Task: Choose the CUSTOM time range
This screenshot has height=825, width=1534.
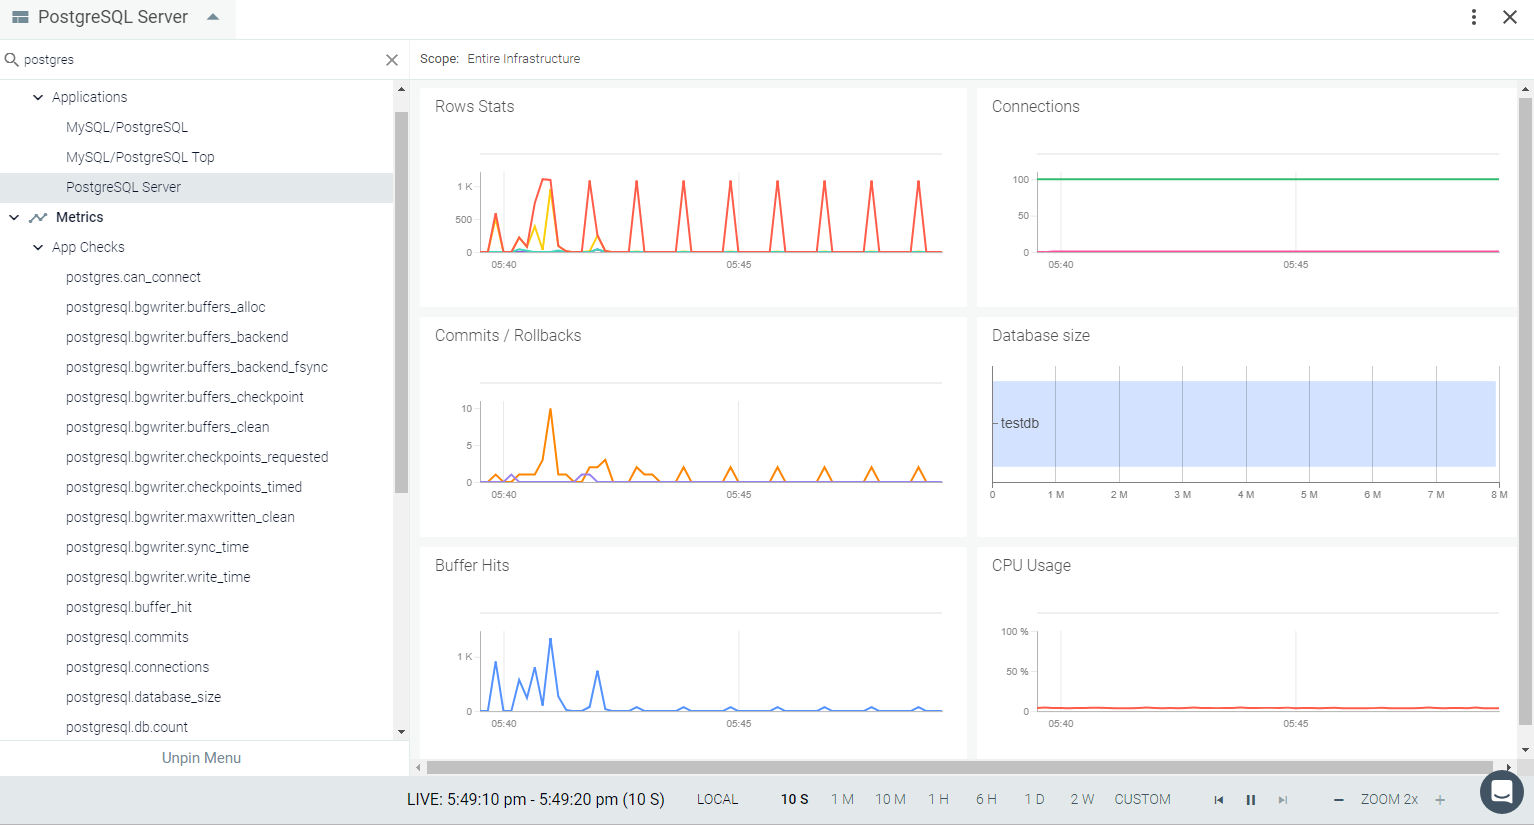Action: (x=1142, y=800)
